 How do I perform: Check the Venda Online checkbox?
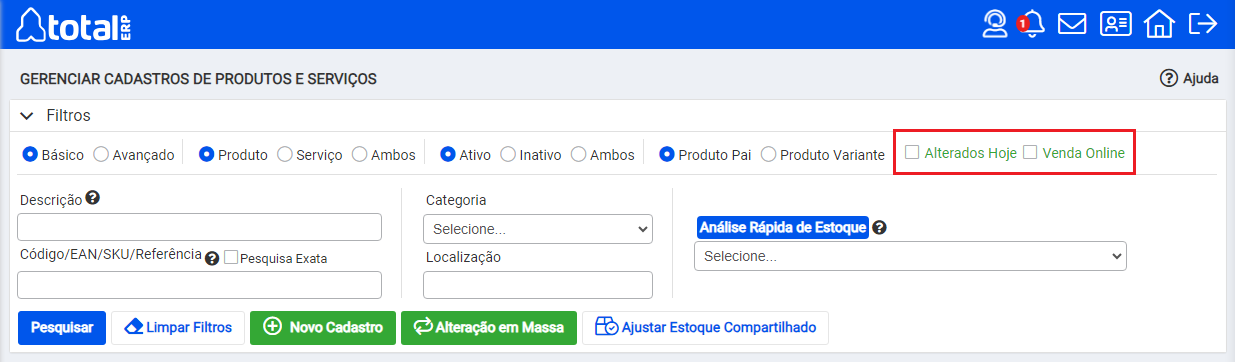tap(1030, 153)
